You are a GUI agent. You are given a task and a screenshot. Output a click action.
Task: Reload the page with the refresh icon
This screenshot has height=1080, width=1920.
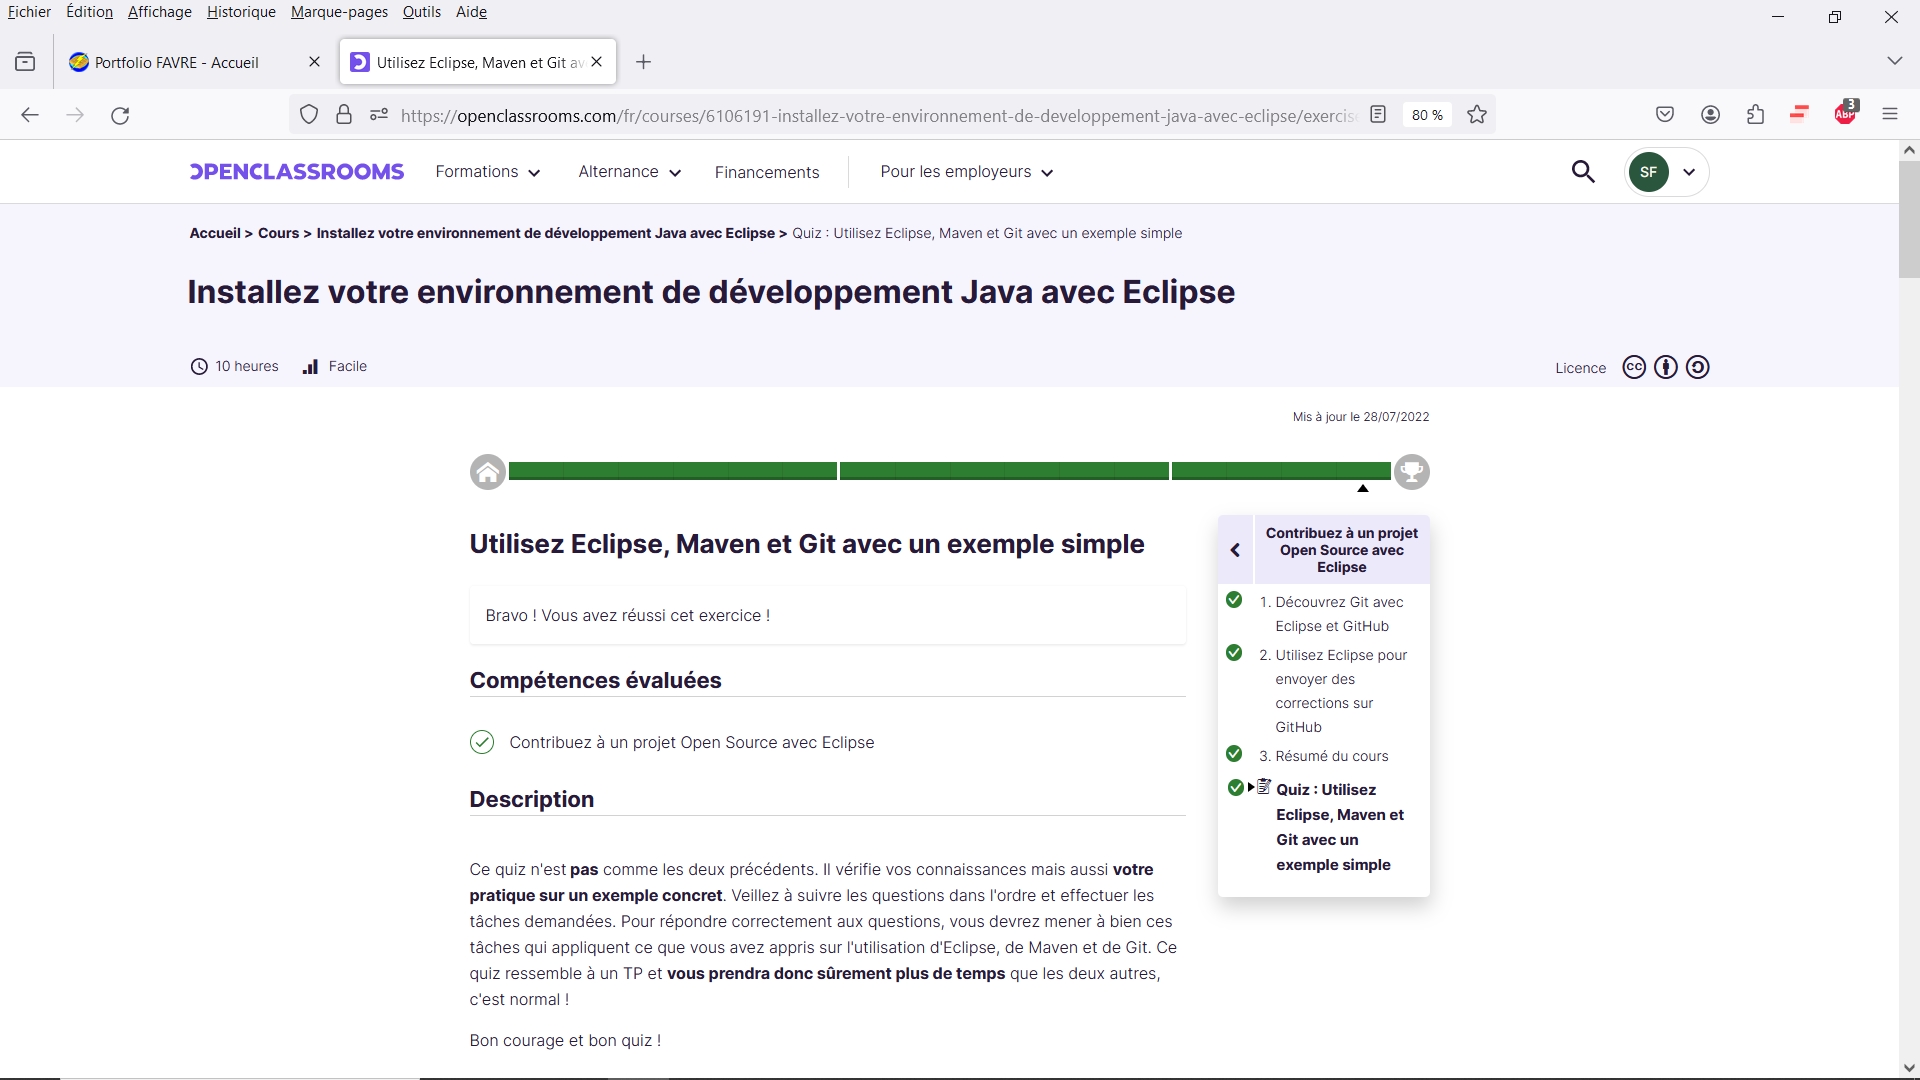[x=120, y=115]
